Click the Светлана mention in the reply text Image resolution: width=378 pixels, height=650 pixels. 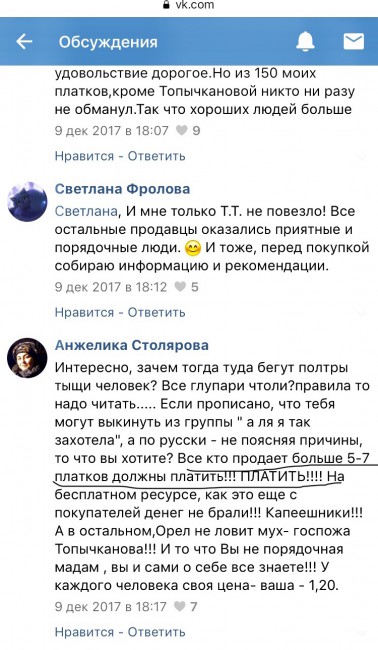86,211
